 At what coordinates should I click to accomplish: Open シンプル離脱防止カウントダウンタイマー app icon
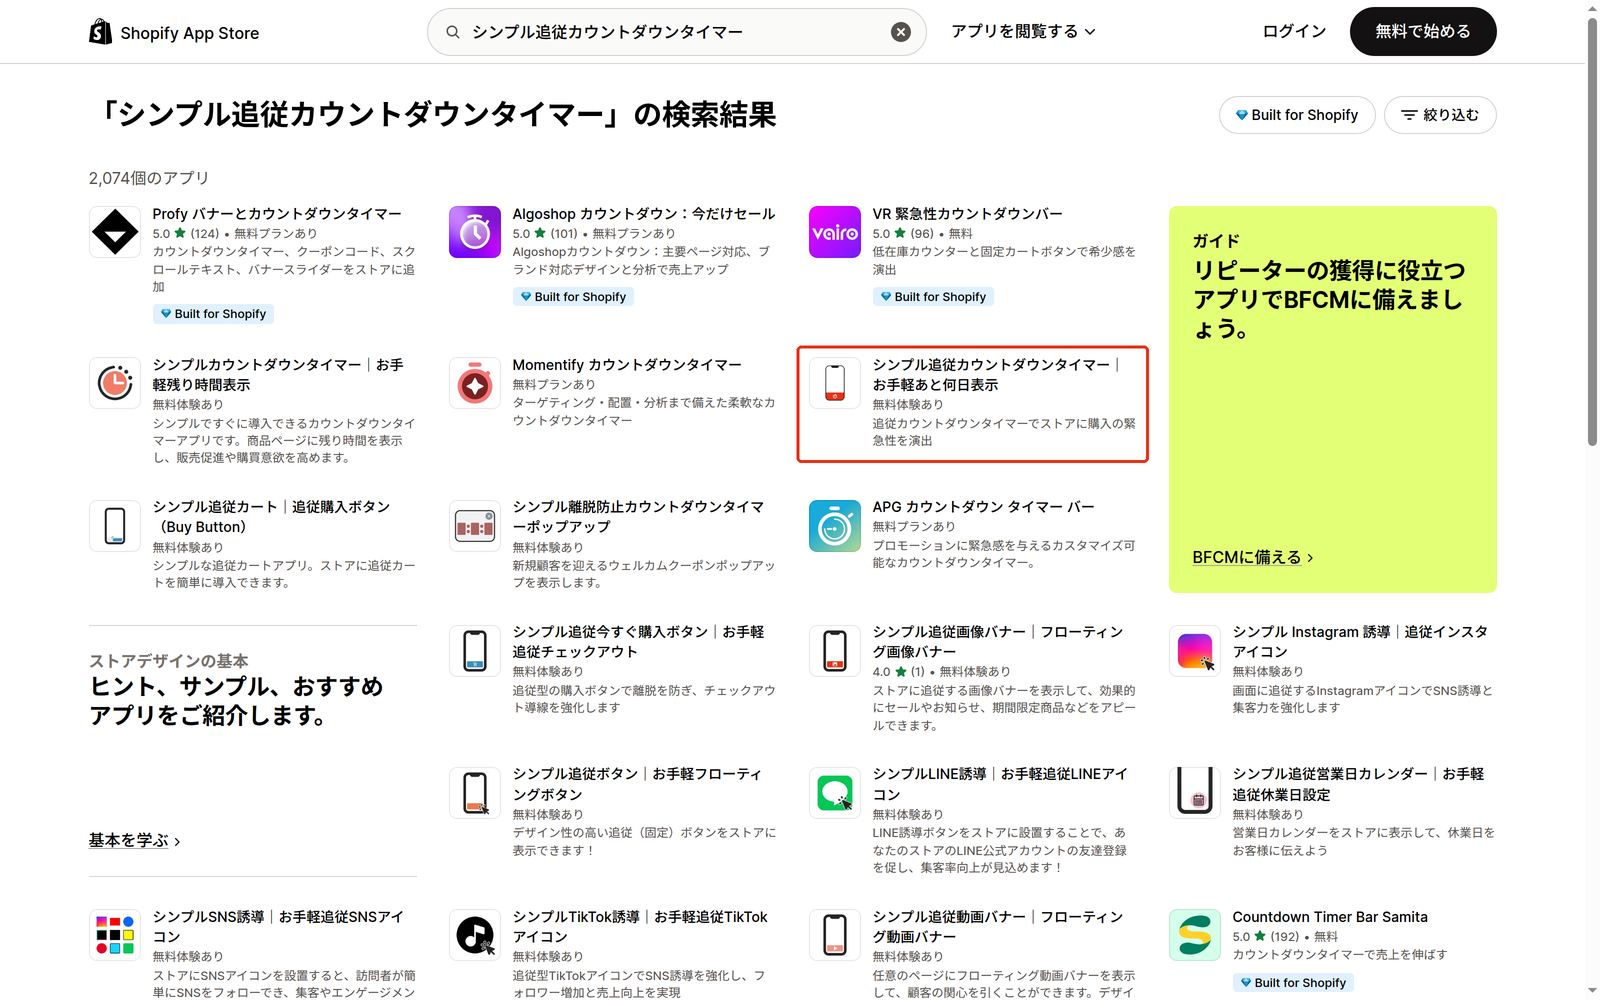[475, 526]
